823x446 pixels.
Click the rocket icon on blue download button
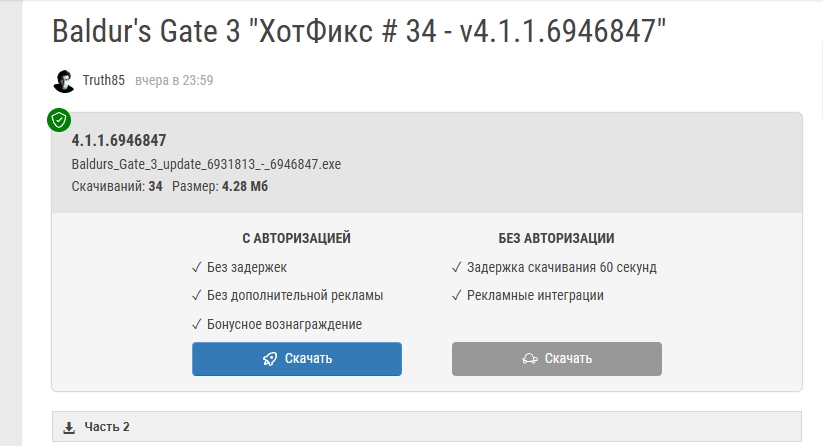270,359
